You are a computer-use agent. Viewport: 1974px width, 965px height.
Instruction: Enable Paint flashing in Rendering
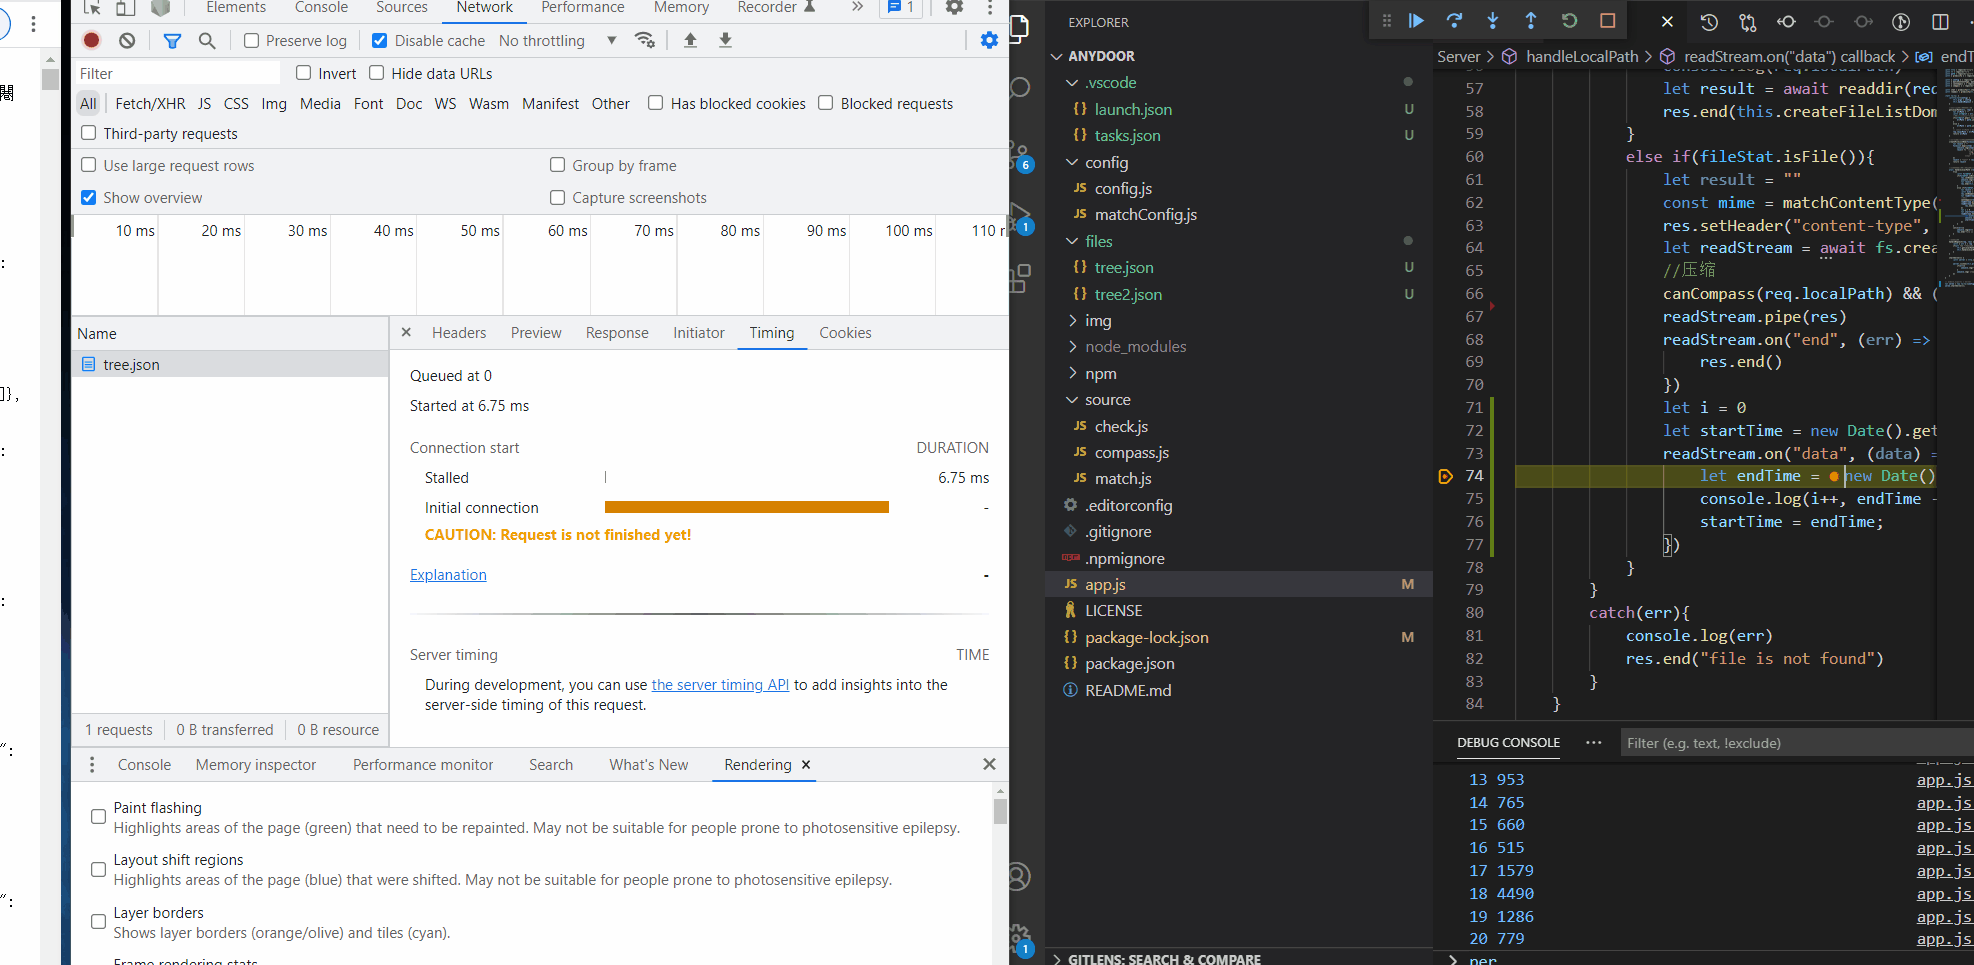[x=98, y=817]
